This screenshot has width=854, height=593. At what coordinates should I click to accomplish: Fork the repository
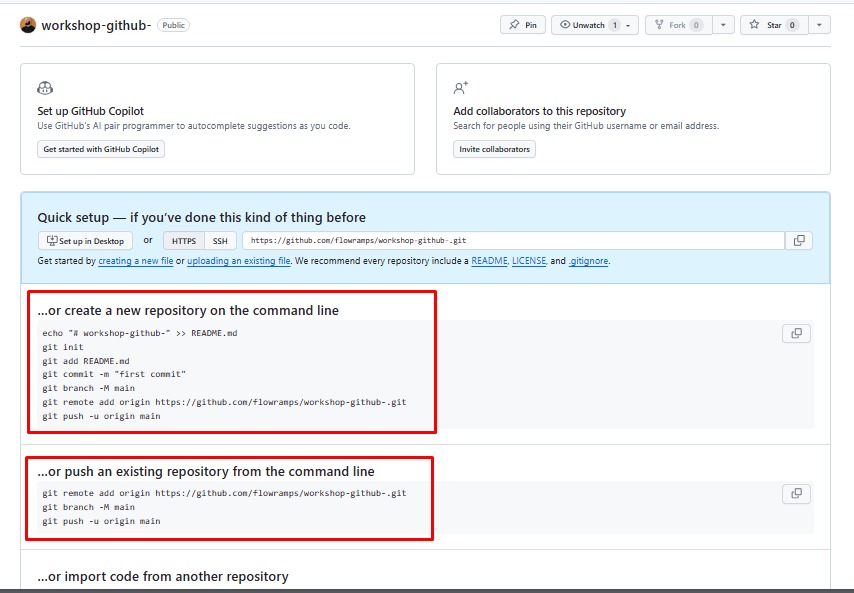tap(679, 25)
